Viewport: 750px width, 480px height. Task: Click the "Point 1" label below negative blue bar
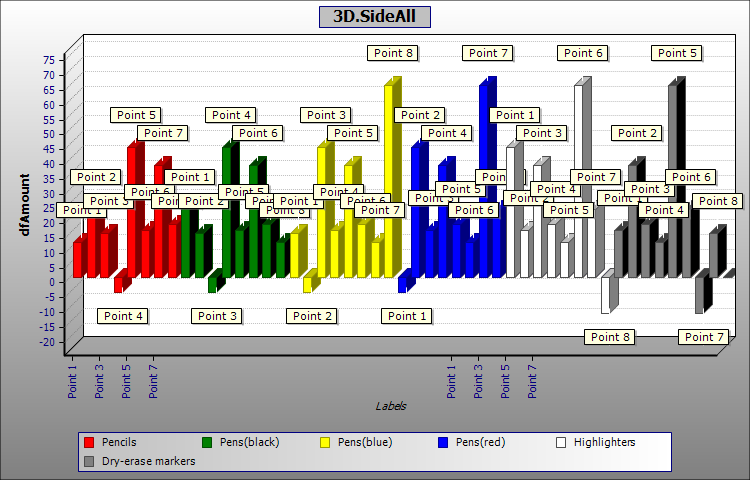coord(407,316)
